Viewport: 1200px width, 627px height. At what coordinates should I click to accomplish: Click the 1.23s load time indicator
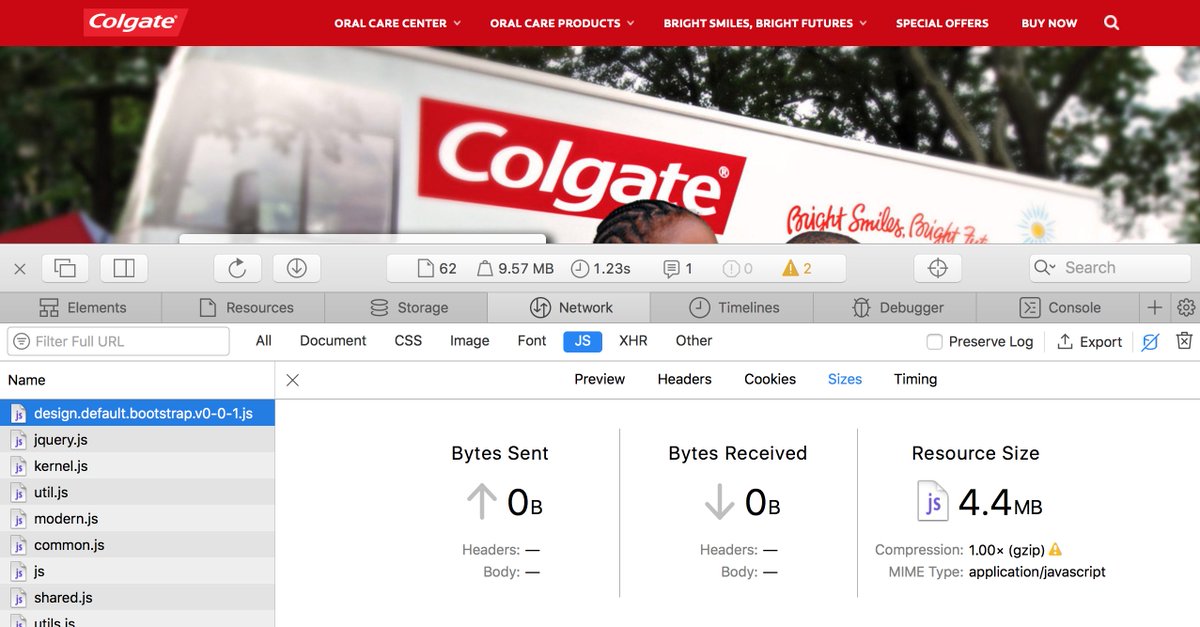[601, 268]
